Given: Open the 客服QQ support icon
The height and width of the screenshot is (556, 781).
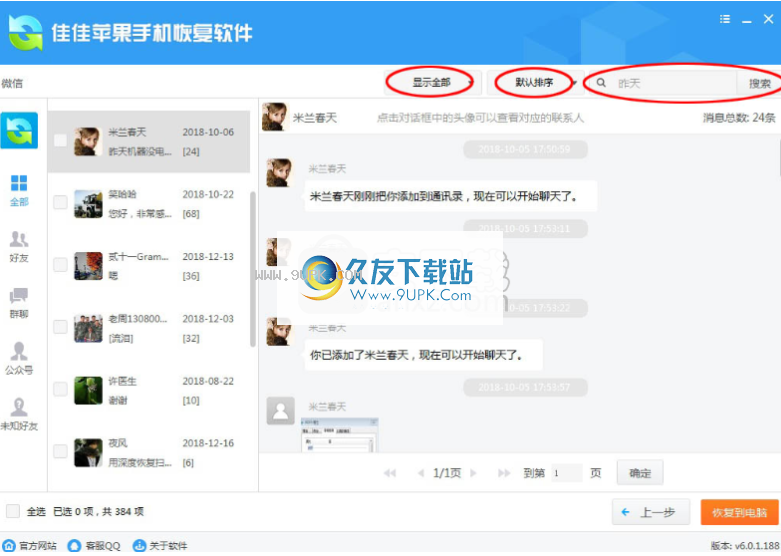Looking at the screenshot, I should tap(74, 546).
